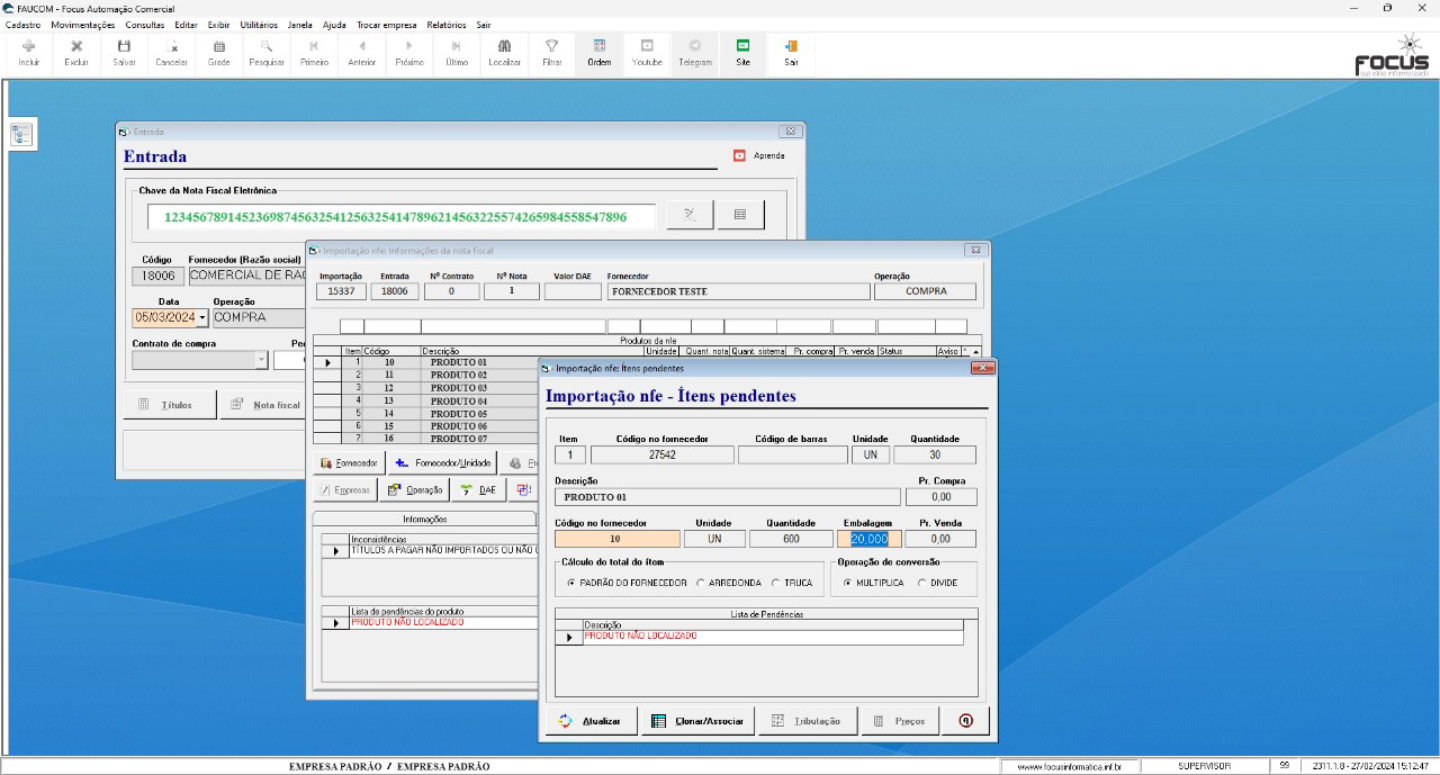This screenshot has height=775, width=1440.
Task: Click the DAE button
Action: [x=478, y=490]
